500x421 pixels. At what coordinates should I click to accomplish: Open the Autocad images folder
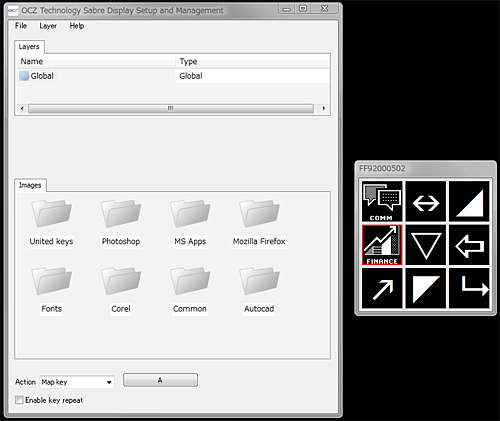259,290
